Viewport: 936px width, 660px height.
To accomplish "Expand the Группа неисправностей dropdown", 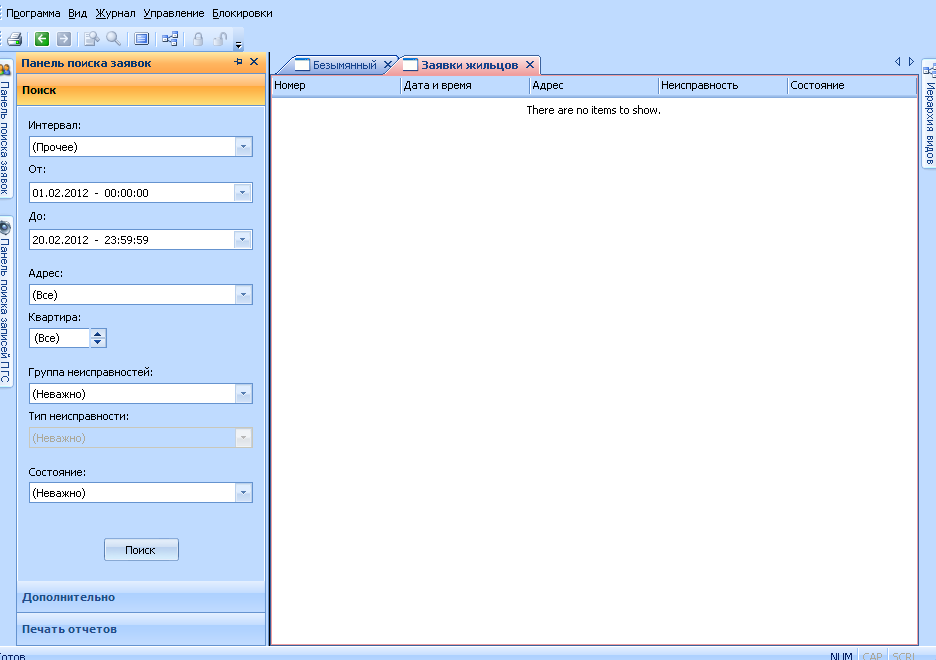I will [x=243, y=394].
